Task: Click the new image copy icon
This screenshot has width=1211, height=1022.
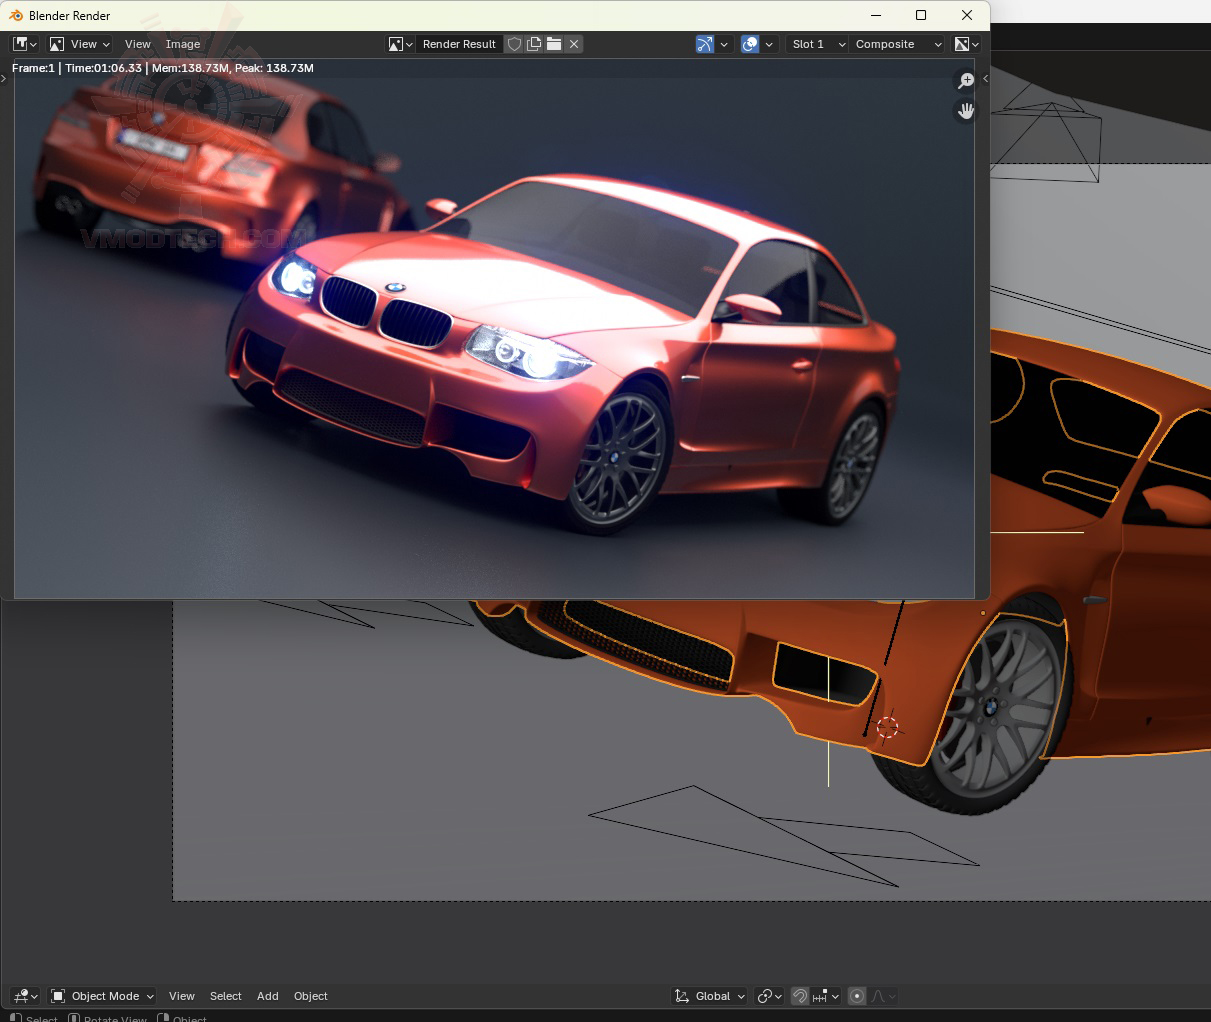Action: pos(534,44)
